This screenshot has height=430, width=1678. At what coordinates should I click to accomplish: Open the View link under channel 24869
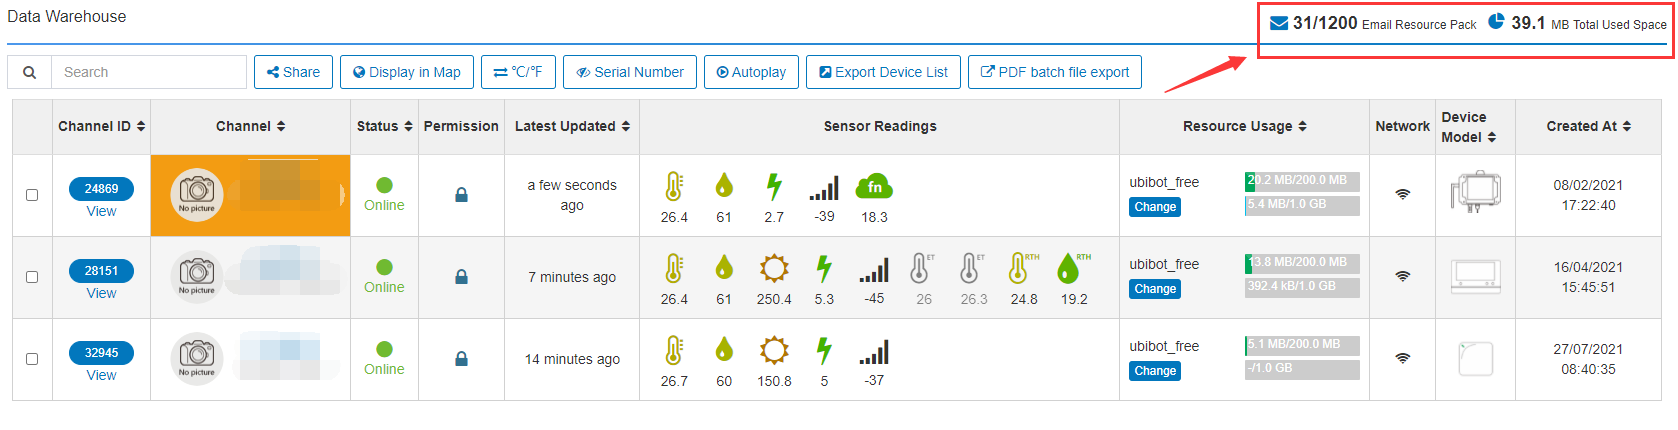tap(101, 211)
